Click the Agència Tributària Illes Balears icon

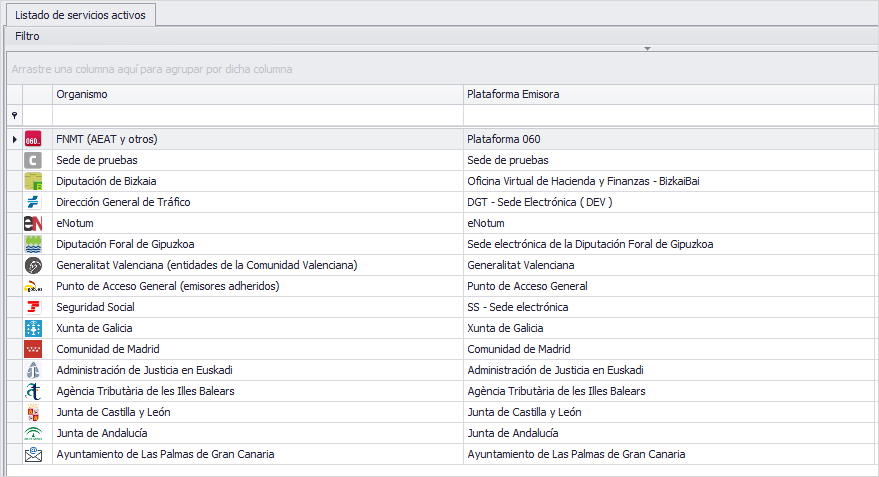33,391
